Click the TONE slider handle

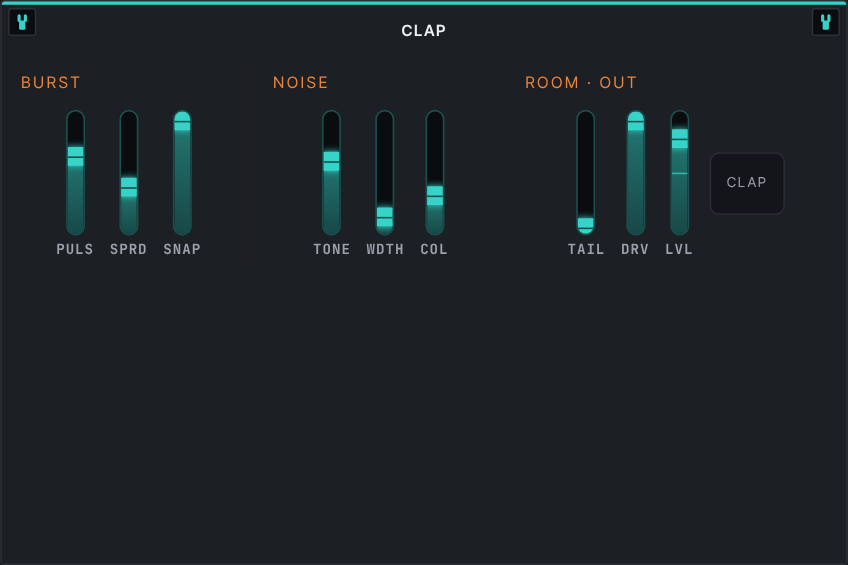tap(332, 161)
